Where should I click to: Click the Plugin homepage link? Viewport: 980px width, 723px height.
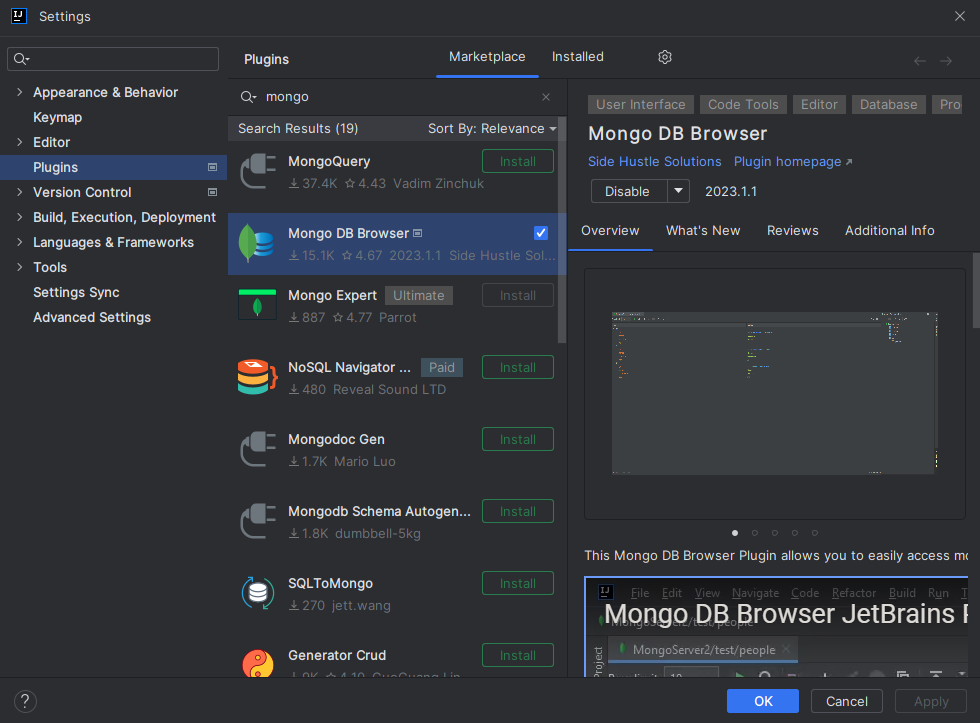786,161
